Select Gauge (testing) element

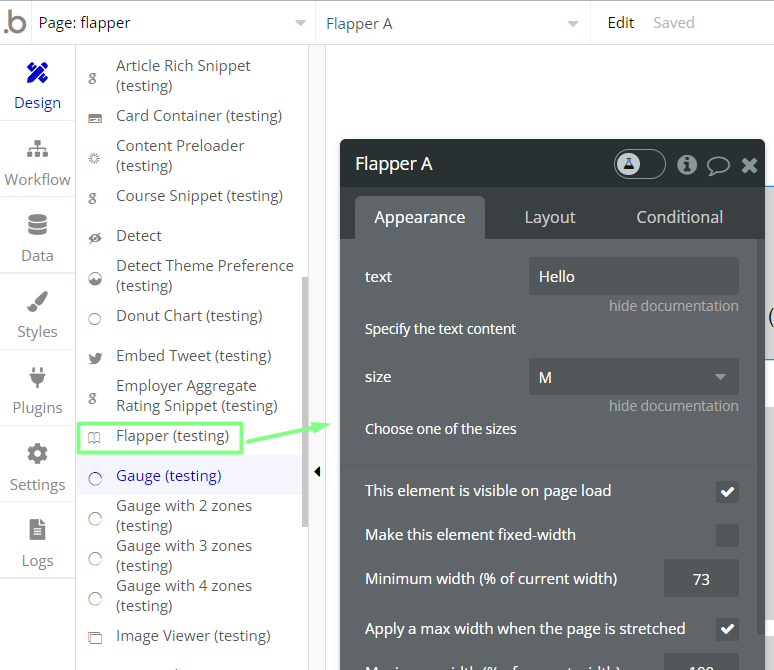click(x=189, y=475)
